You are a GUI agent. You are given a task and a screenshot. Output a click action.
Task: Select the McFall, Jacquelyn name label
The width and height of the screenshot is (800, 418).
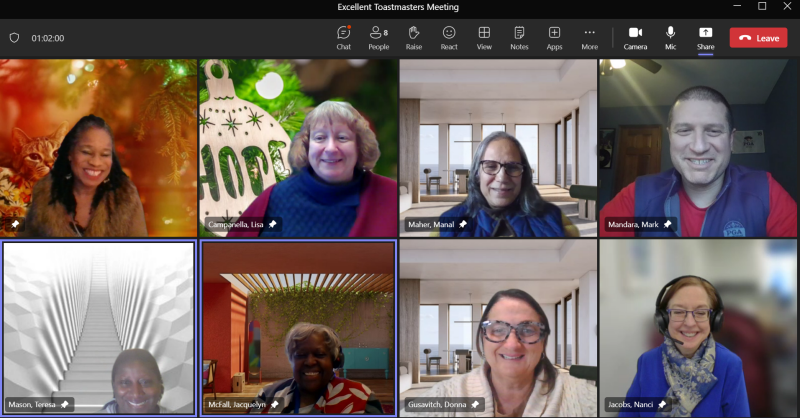pos(237,405)
